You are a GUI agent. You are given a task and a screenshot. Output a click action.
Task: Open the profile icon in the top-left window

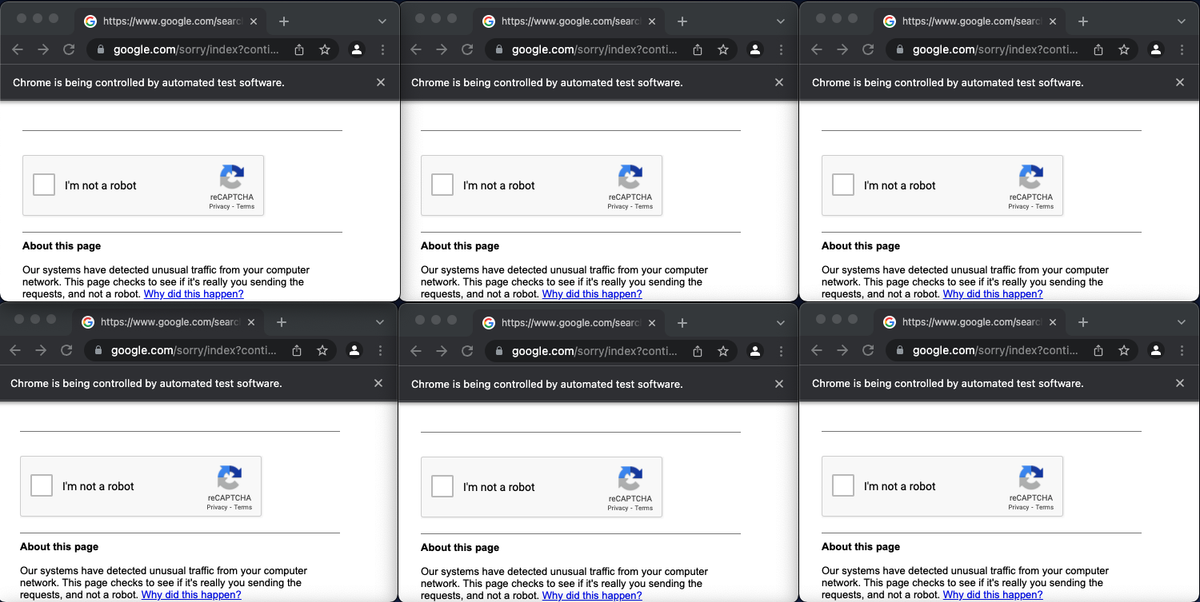[x=357, y=49]
